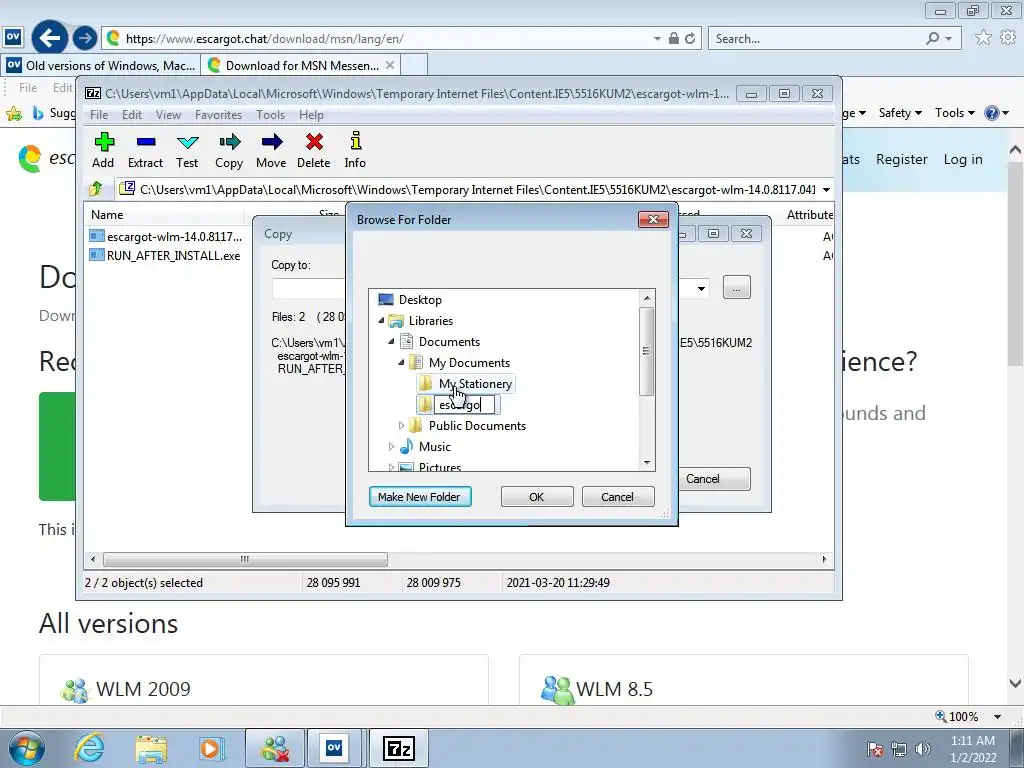This screenshot has height=768, width=1024.
Task: Click the browser Back arrow button
Action: click(50, 38)
